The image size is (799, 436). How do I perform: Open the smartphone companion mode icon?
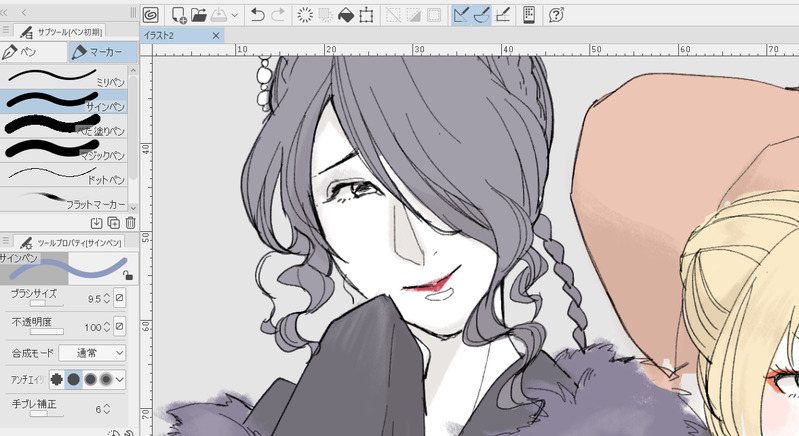529,15
